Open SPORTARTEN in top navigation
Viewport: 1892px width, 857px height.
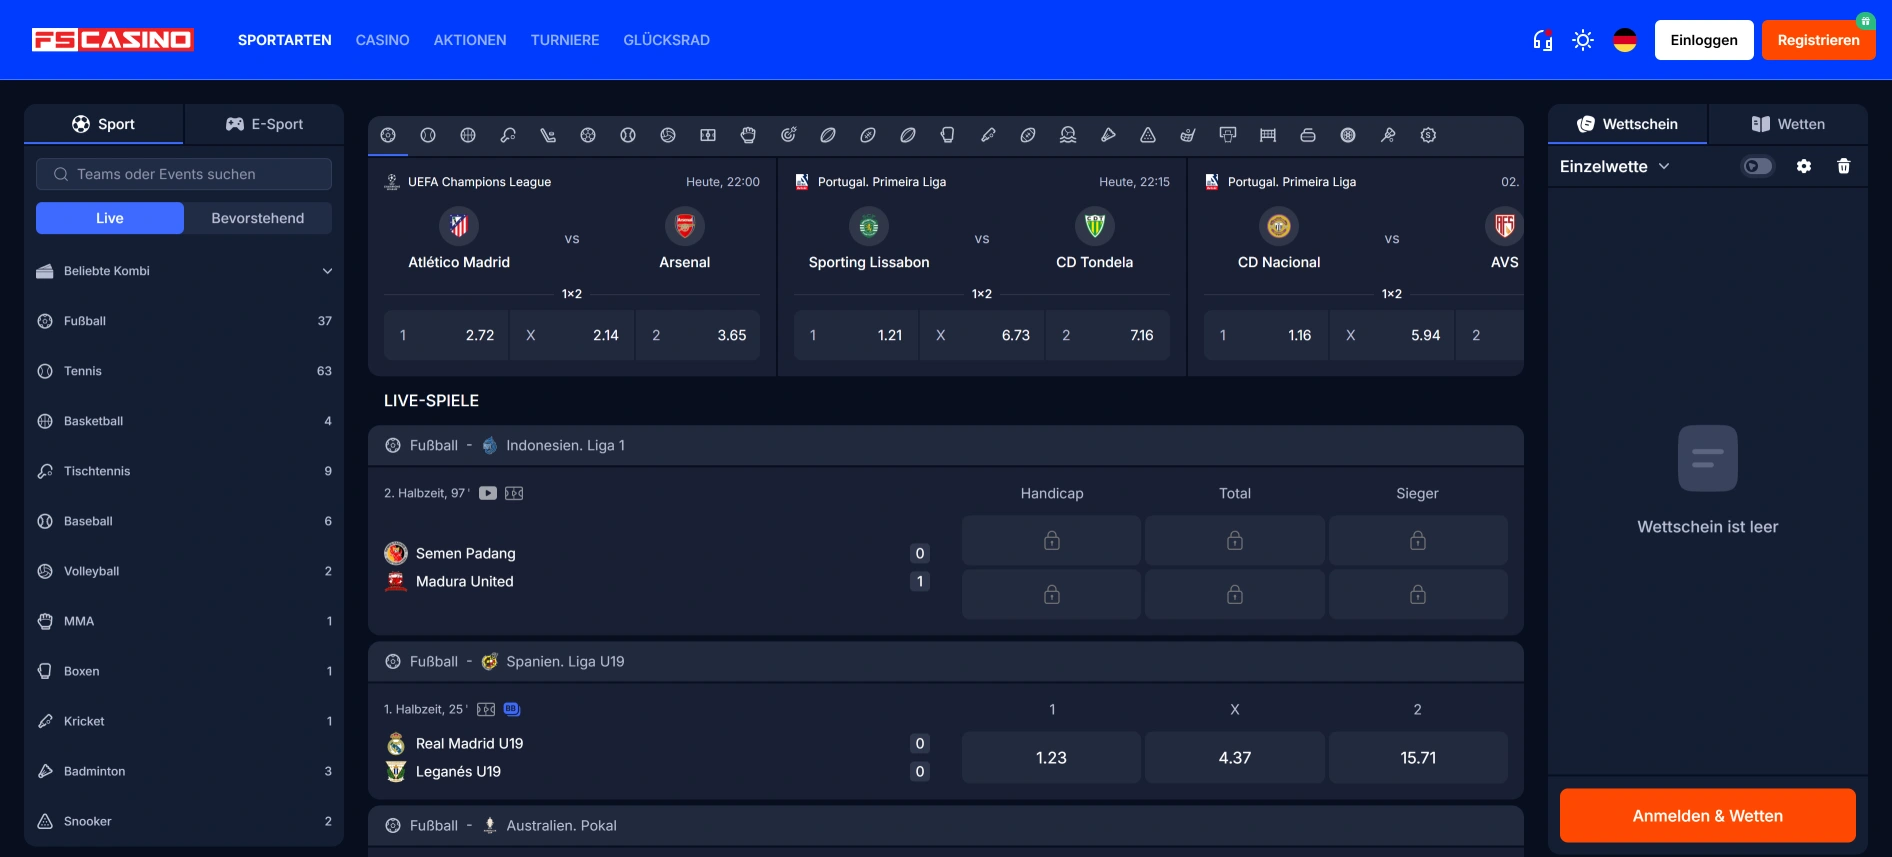[285, 40]
